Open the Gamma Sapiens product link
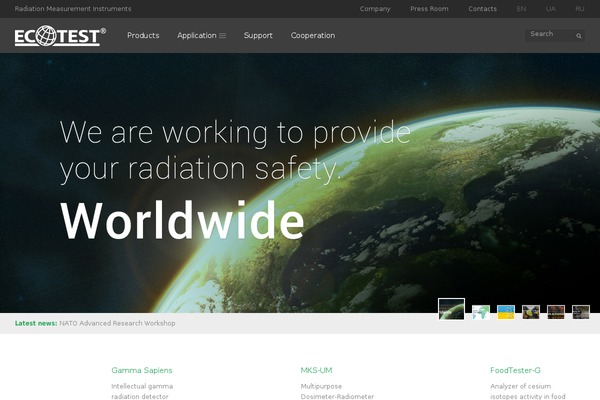Image resolution: width=600 pixels, height=400 pixels. click(142, 370)
